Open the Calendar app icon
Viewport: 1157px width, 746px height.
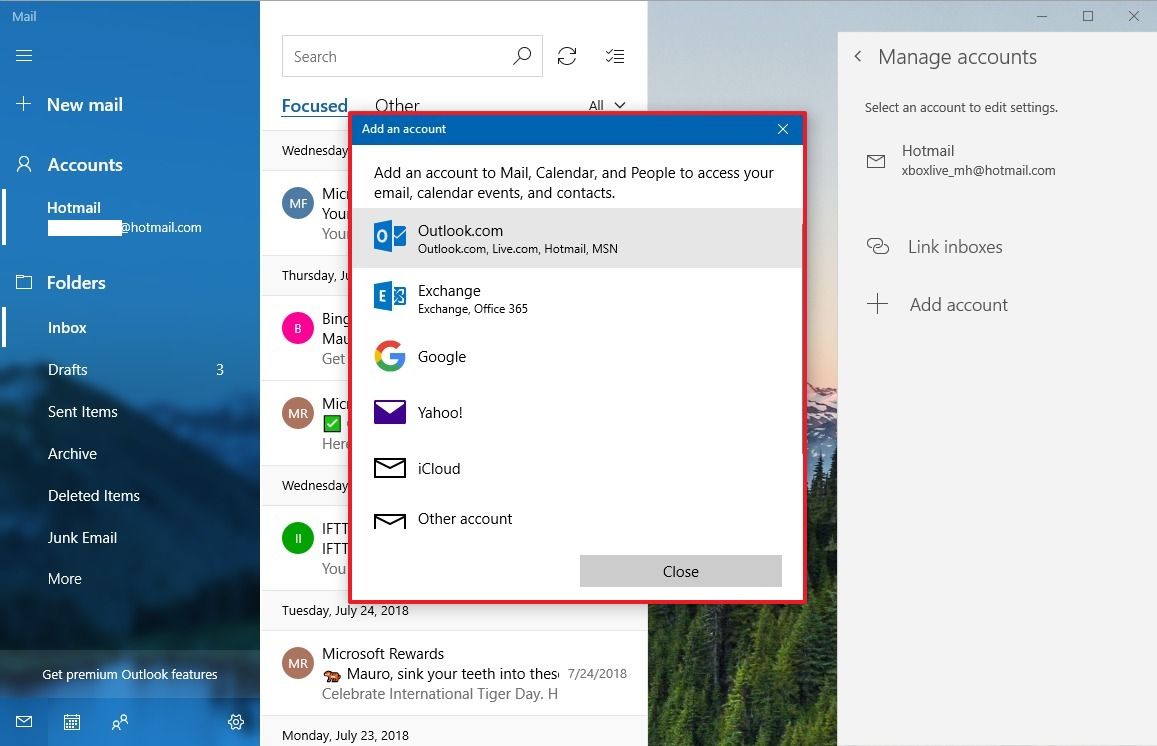click(x=71, y=721)
